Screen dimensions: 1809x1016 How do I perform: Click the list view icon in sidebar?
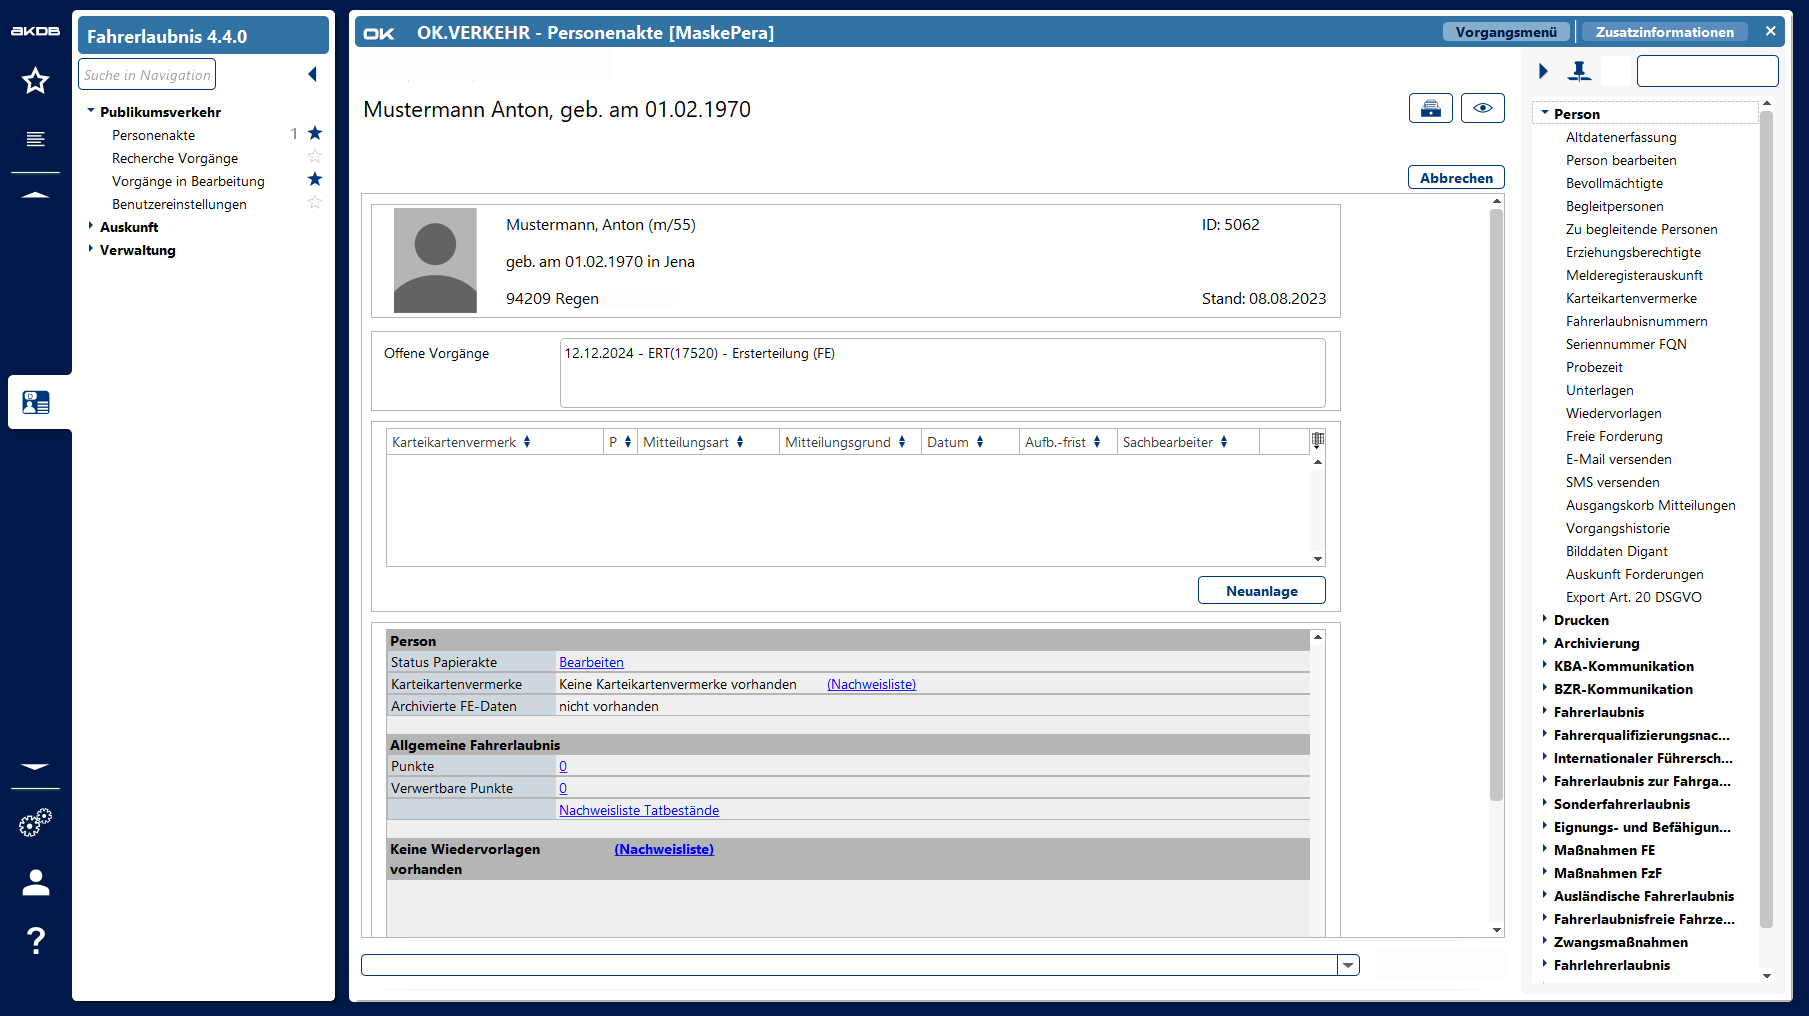(x=36, y=139)
